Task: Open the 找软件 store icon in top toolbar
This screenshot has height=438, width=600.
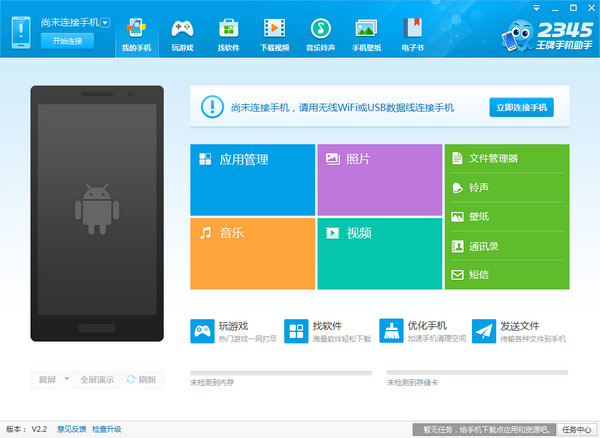Action: coord(228,29)
